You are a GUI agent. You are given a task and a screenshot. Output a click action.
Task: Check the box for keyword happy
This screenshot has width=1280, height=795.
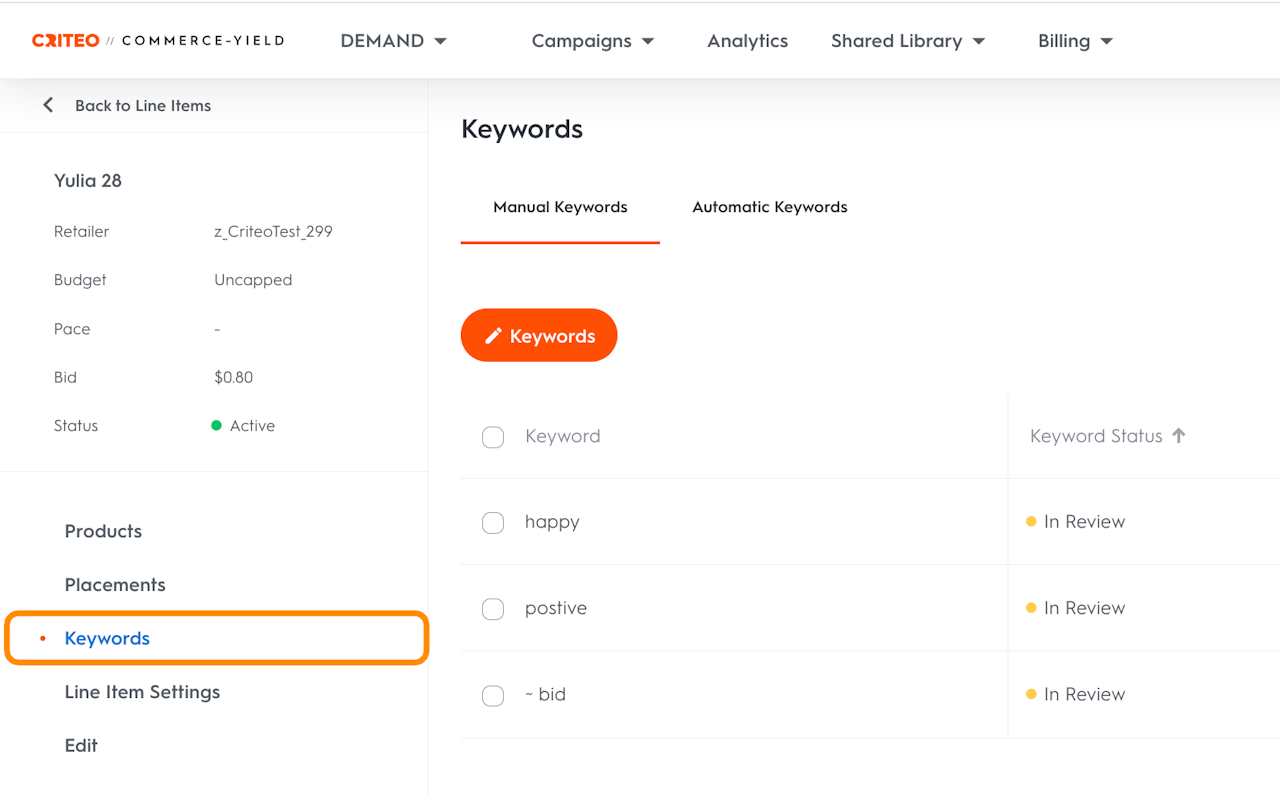click(493, 523)
